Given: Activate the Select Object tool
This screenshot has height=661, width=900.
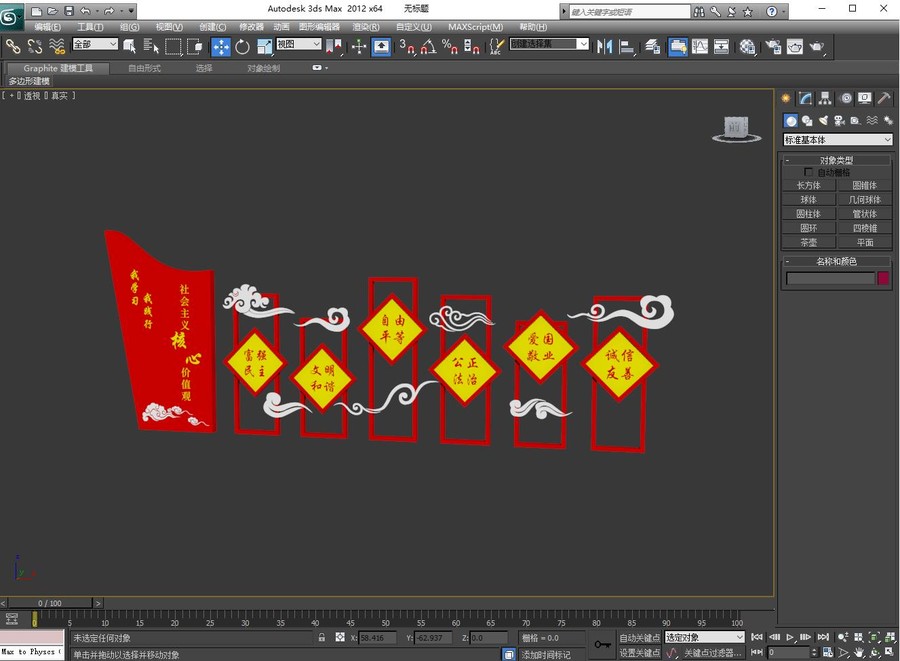Looking at the screenshot, I should point(130,46).
